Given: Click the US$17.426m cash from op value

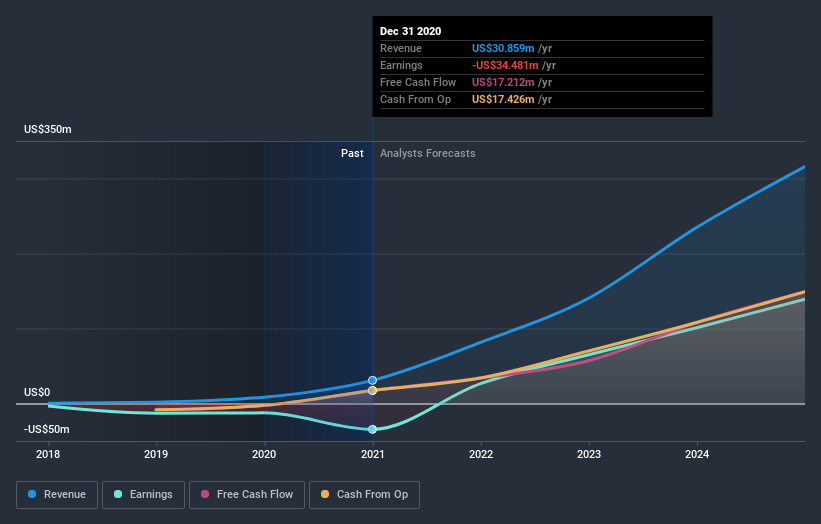Looking at the screenshot, I should click(503, 99).
